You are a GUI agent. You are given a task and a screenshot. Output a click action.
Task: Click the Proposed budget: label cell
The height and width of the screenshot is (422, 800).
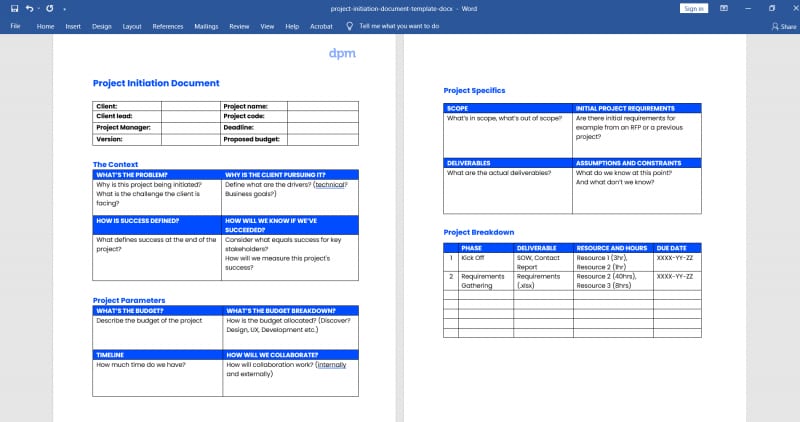click(254, 139)
